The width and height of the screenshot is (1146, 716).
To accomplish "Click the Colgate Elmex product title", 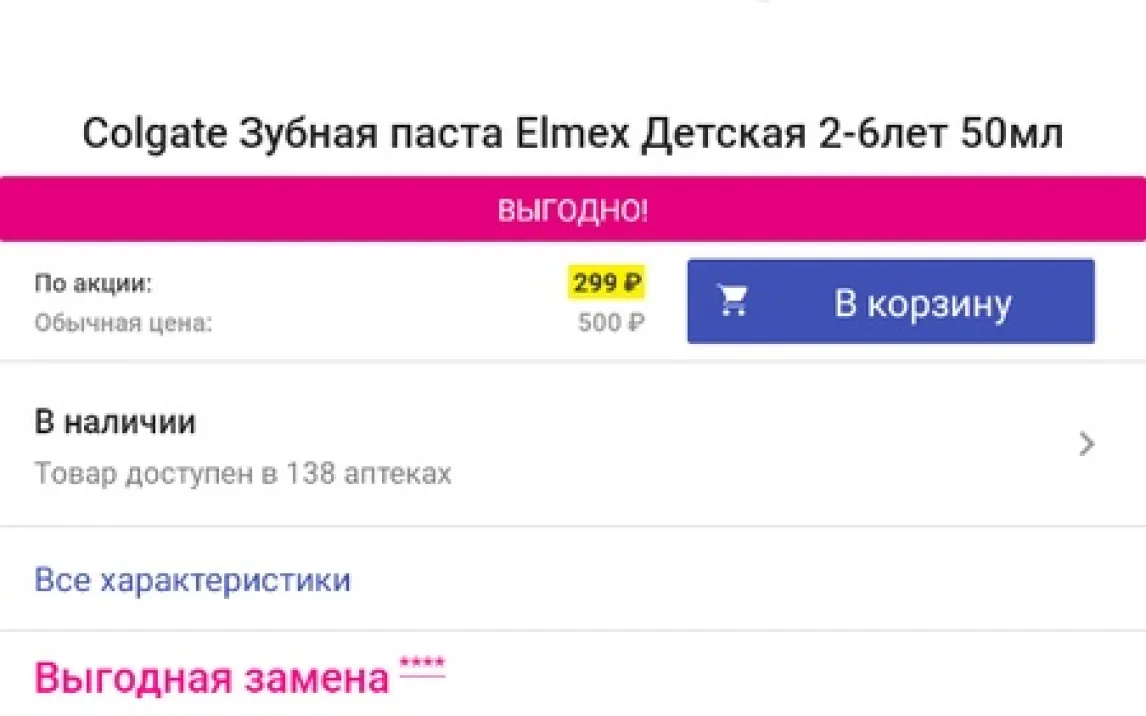I will [x=572, y=134].
